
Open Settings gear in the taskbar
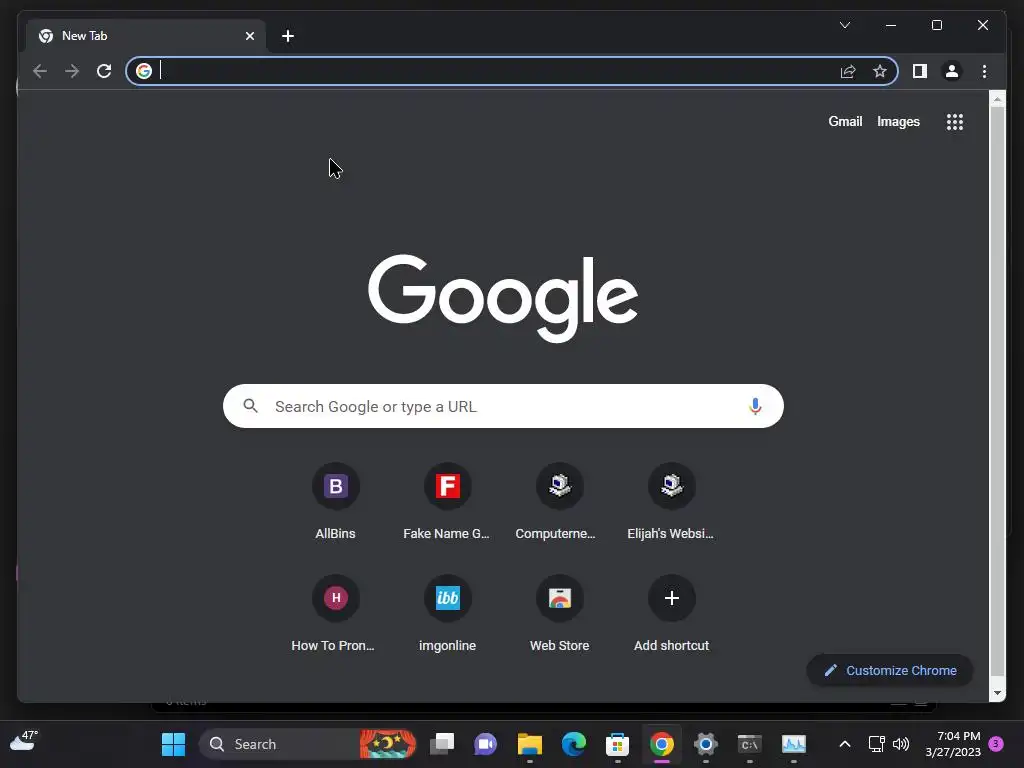pyautogui.click(x=705, y=744)
